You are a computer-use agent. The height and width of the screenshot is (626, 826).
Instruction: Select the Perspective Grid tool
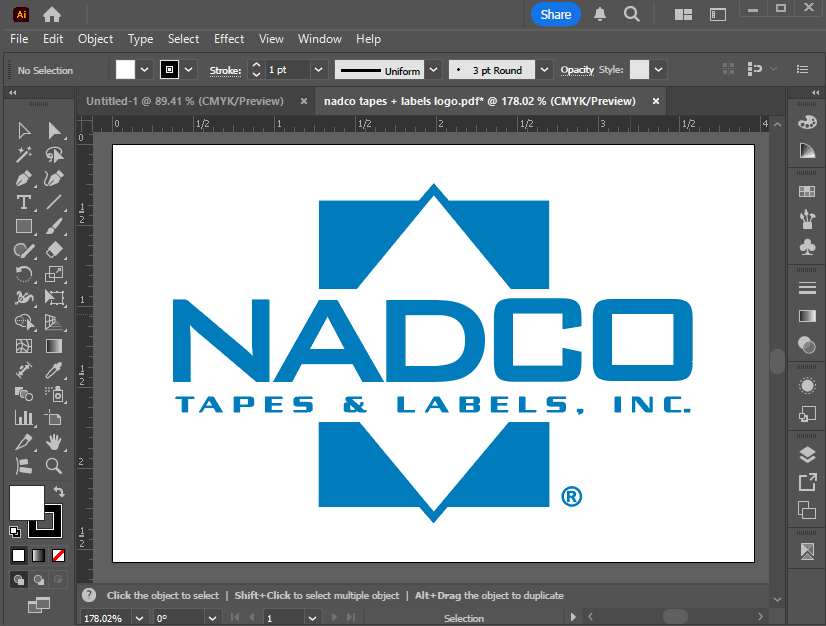pyautogui.click(x=54, y=322)
